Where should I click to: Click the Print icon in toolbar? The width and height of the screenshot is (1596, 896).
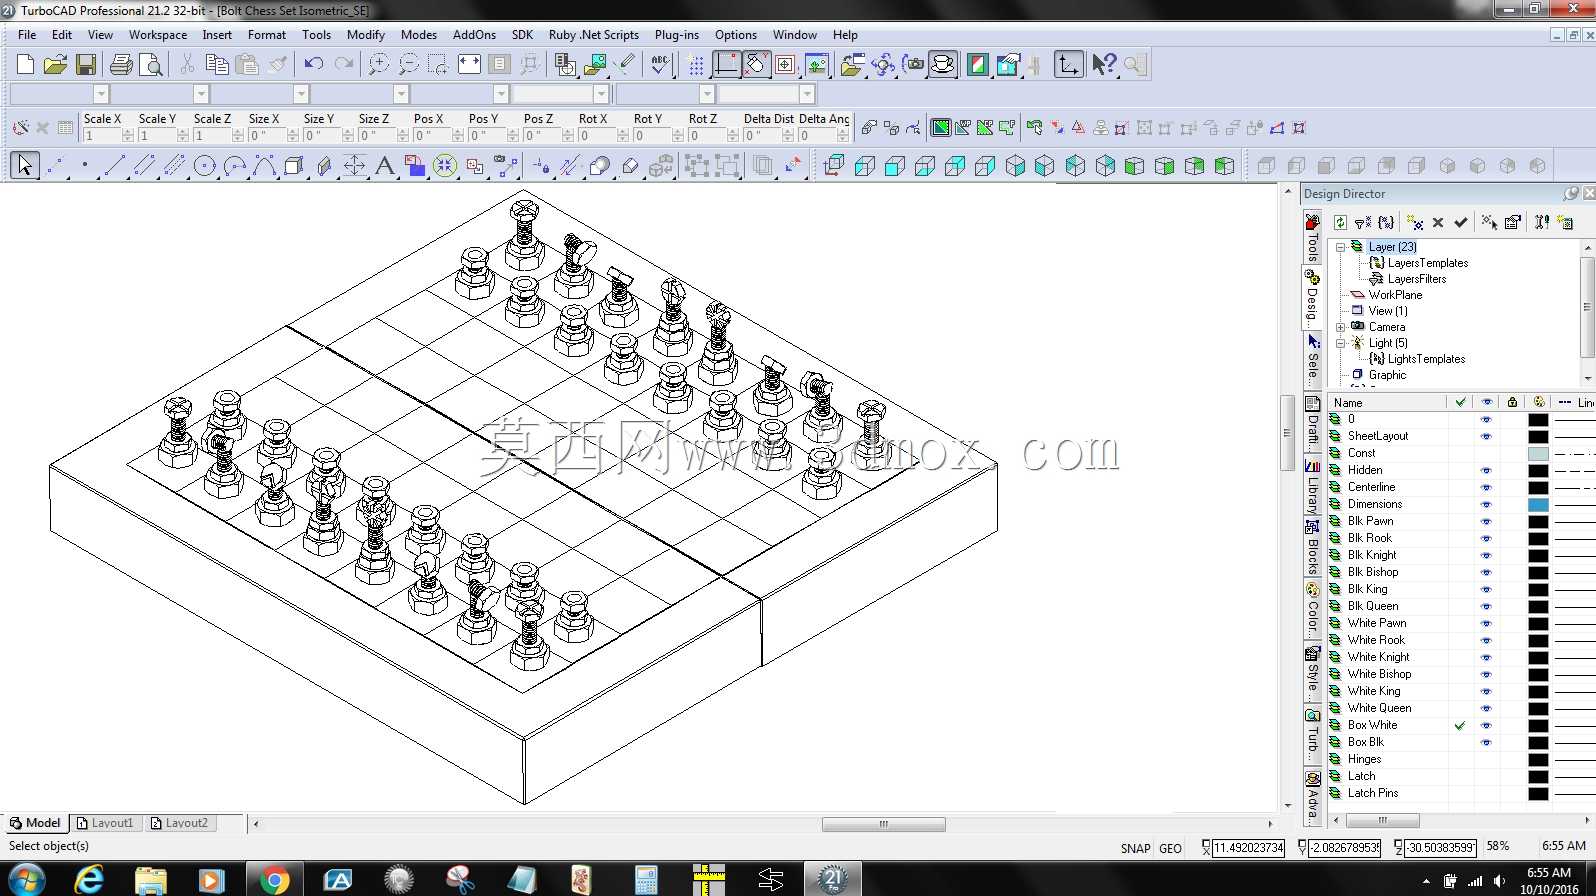tap(121, 65)
